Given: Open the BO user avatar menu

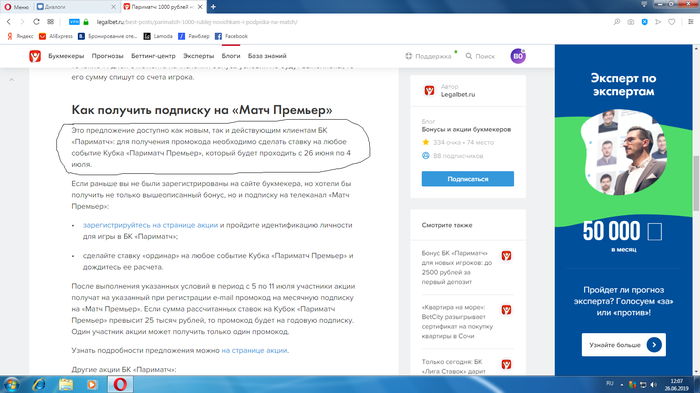Looking at the screenshot, I should (518, 56).
